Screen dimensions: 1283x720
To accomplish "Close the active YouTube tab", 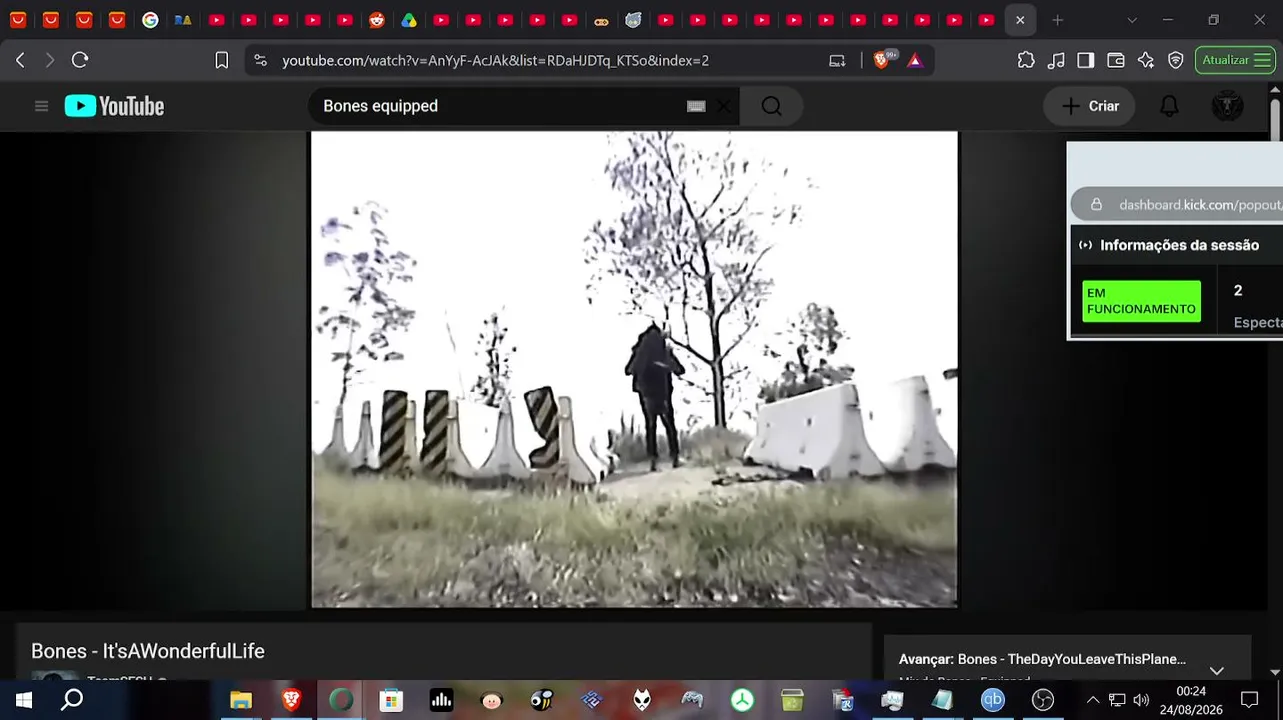I will pos(1019,20).
